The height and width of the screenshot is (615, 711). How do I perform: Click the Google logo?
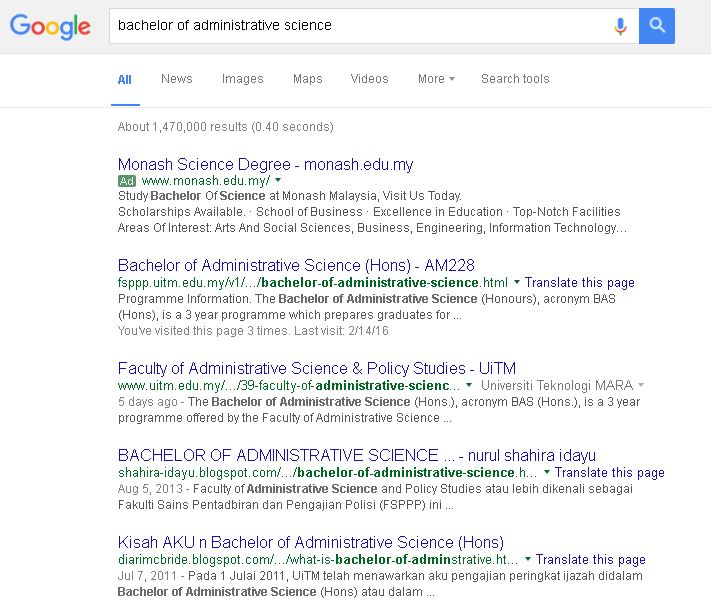(50, 26)
